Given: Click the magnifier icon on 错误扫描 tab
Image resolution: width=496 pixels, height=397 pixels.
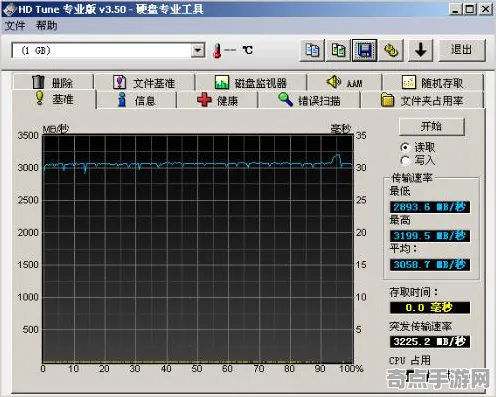Looking at the screenshot, I should coord(286,99).
